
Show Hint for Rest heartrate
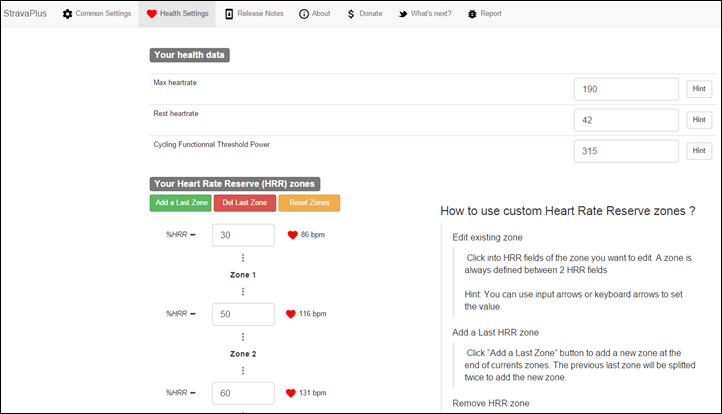(699, 120)
